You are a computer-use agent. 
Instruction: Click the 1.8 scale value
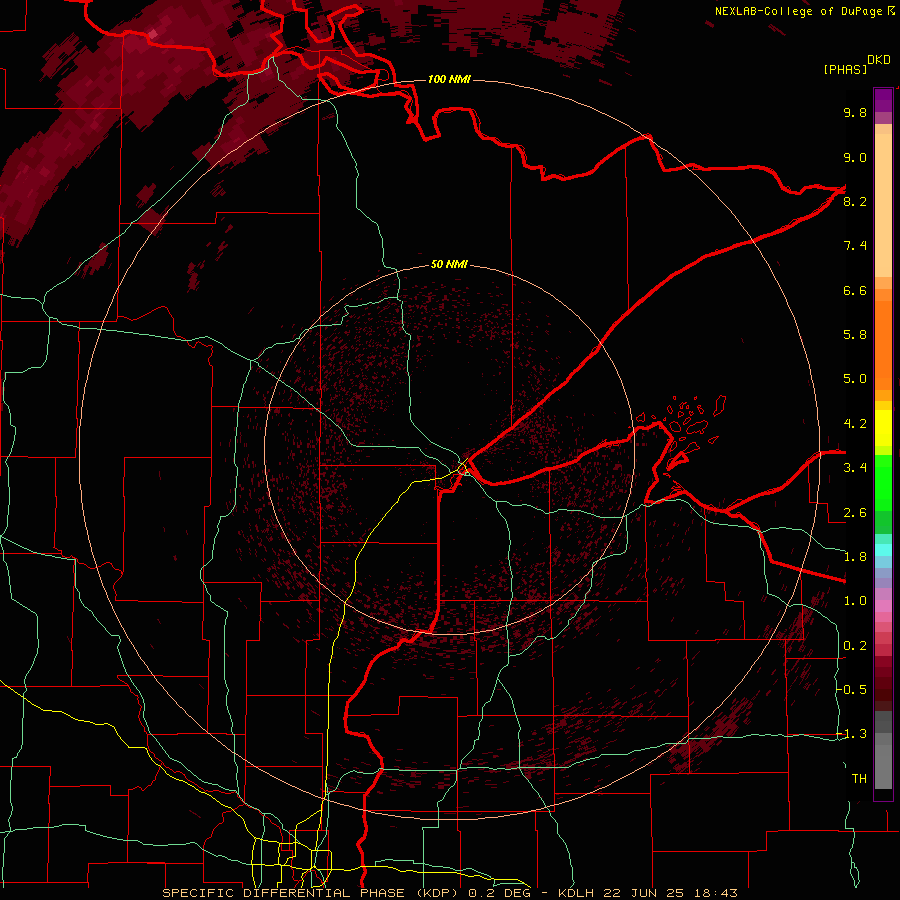pyautogui.click(x=855, y=557)
